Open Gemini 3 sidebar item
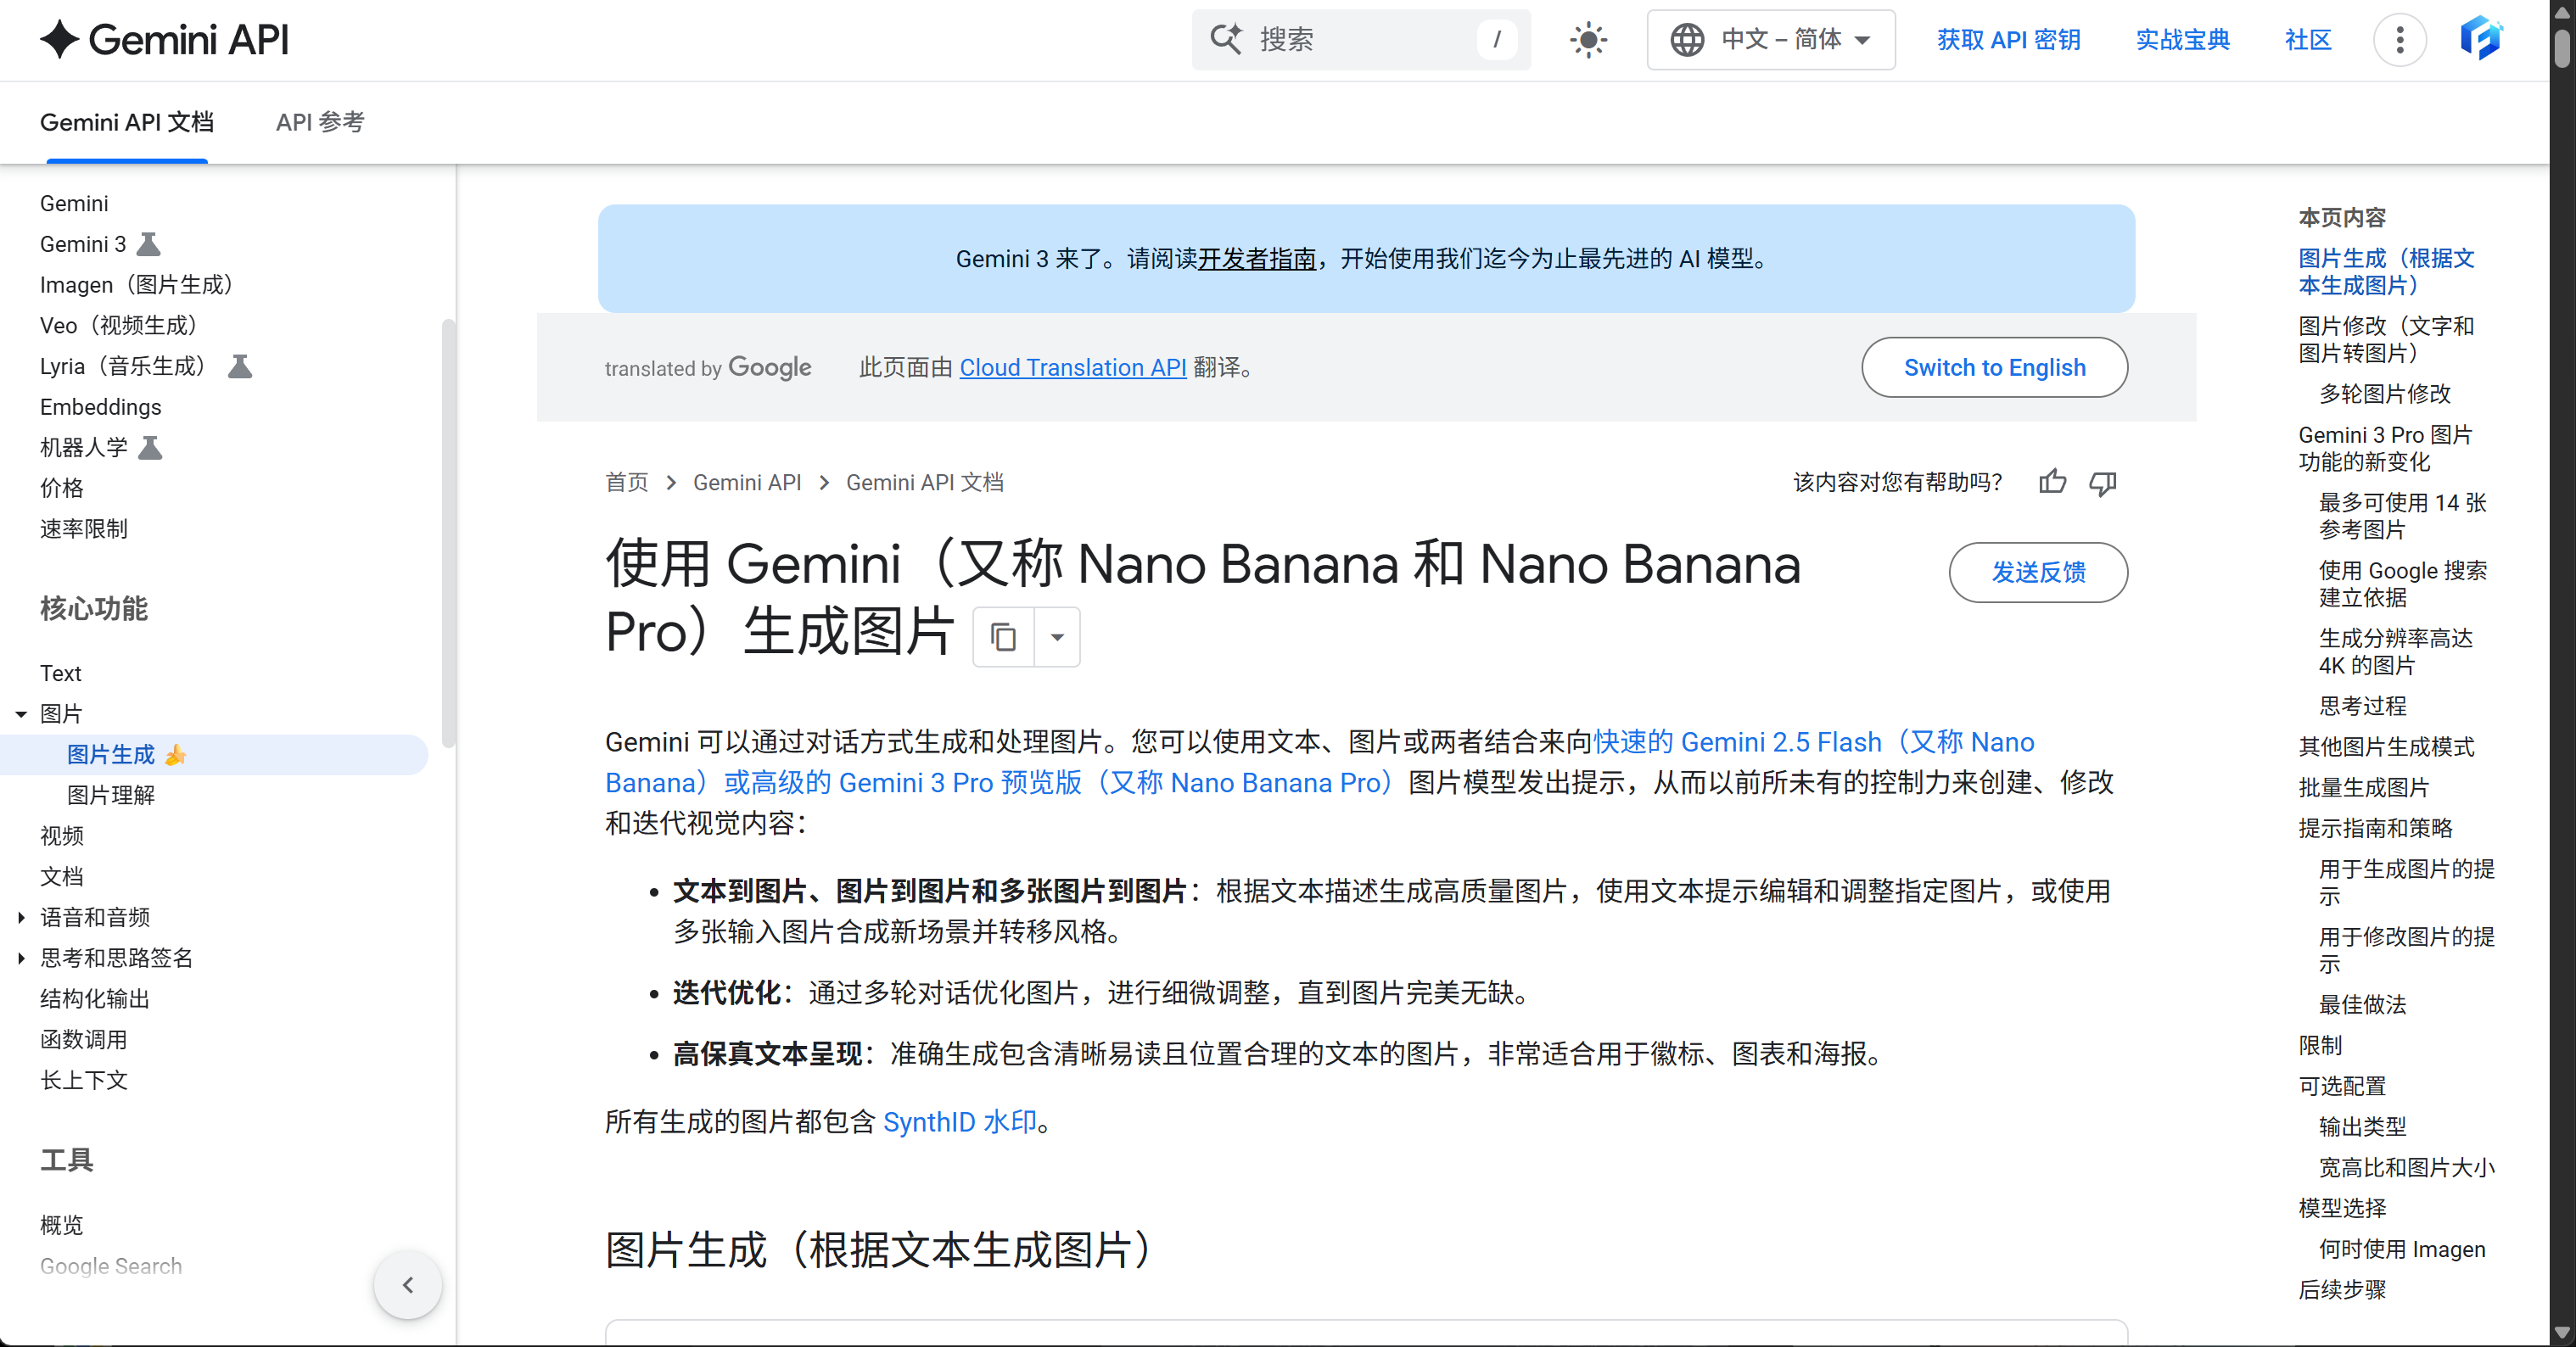 pyautogui.click(x=83, y=244)
